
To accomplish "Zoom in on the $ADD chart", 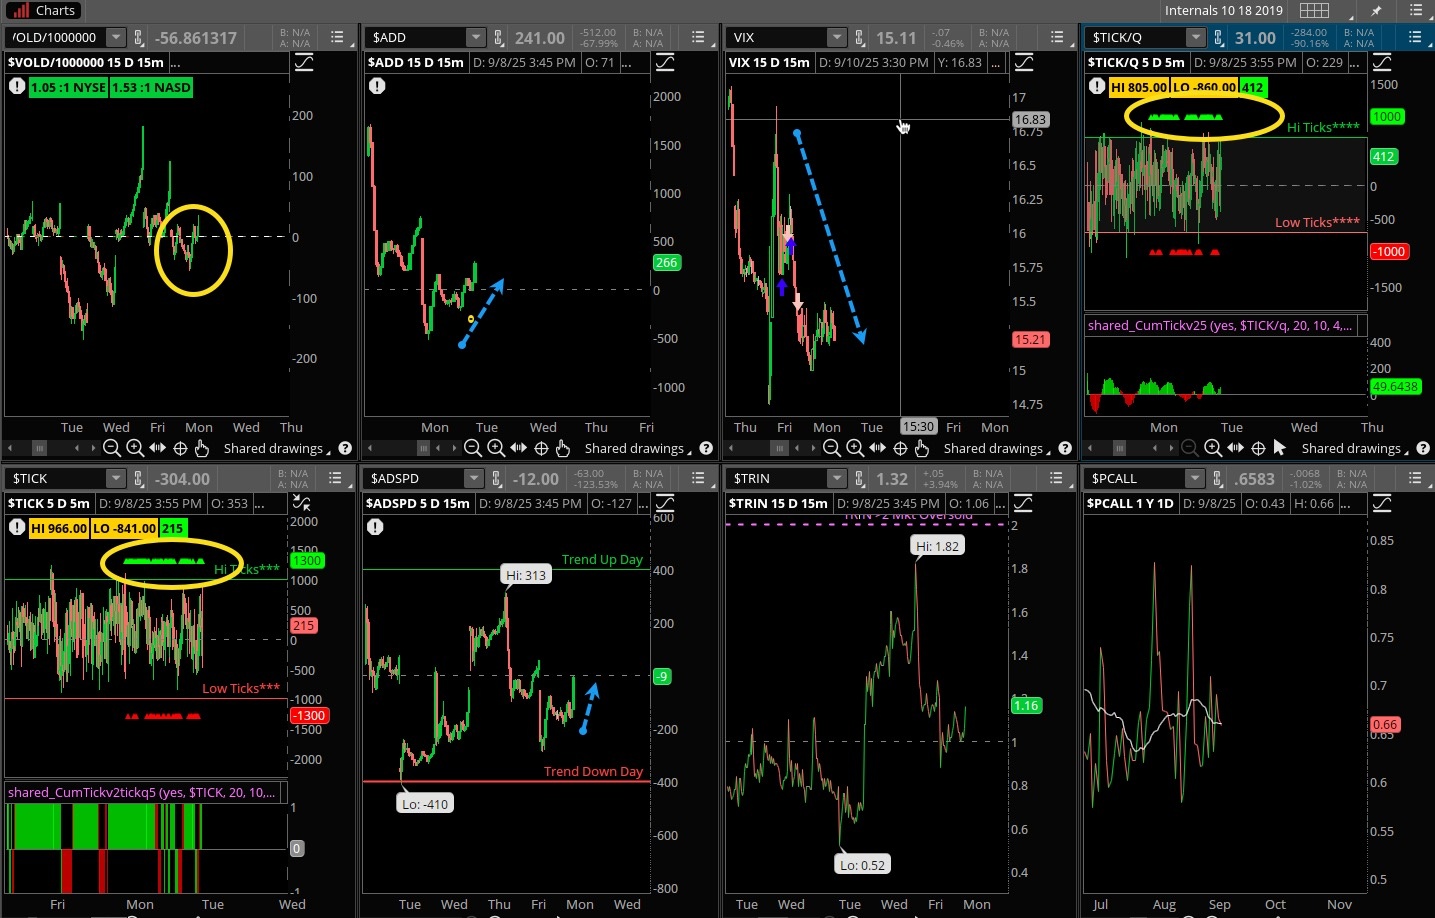I will pos(495,448).
